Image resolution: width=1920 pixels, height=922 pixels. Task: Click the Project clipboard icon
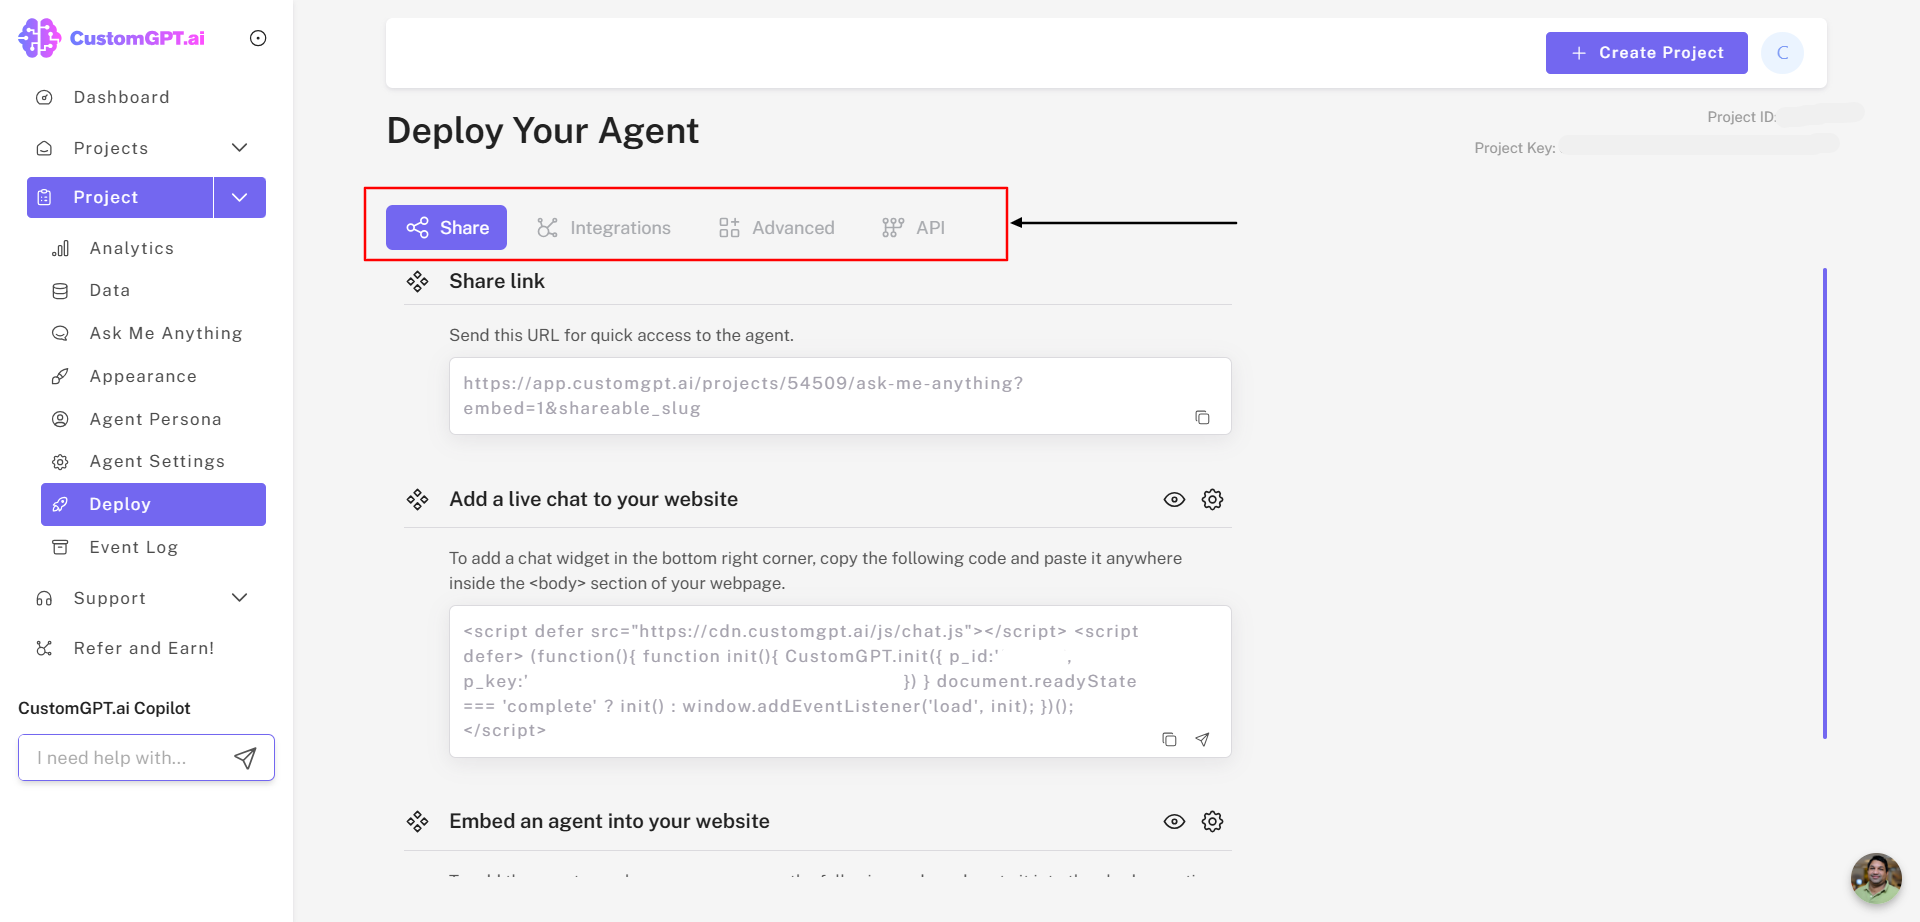pyautogui.click(x=44, y=198)
